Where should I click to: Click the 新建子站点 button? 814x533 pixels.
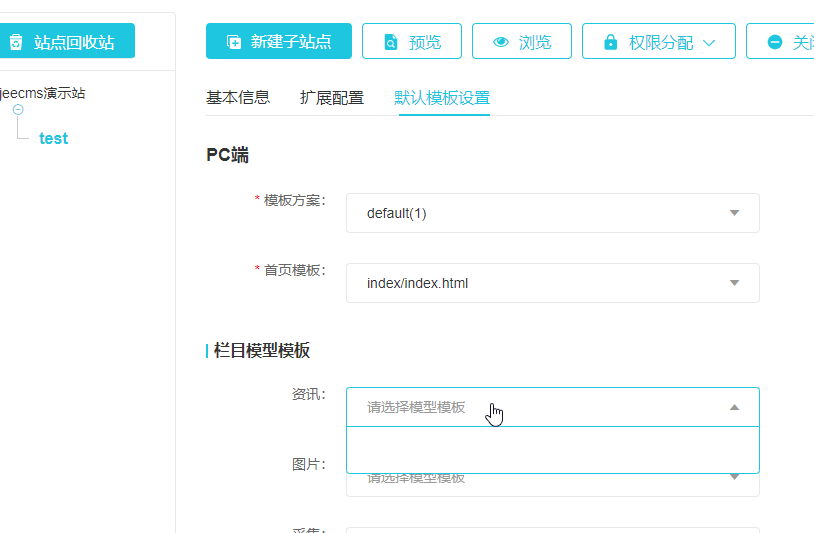tap(279, 42)
